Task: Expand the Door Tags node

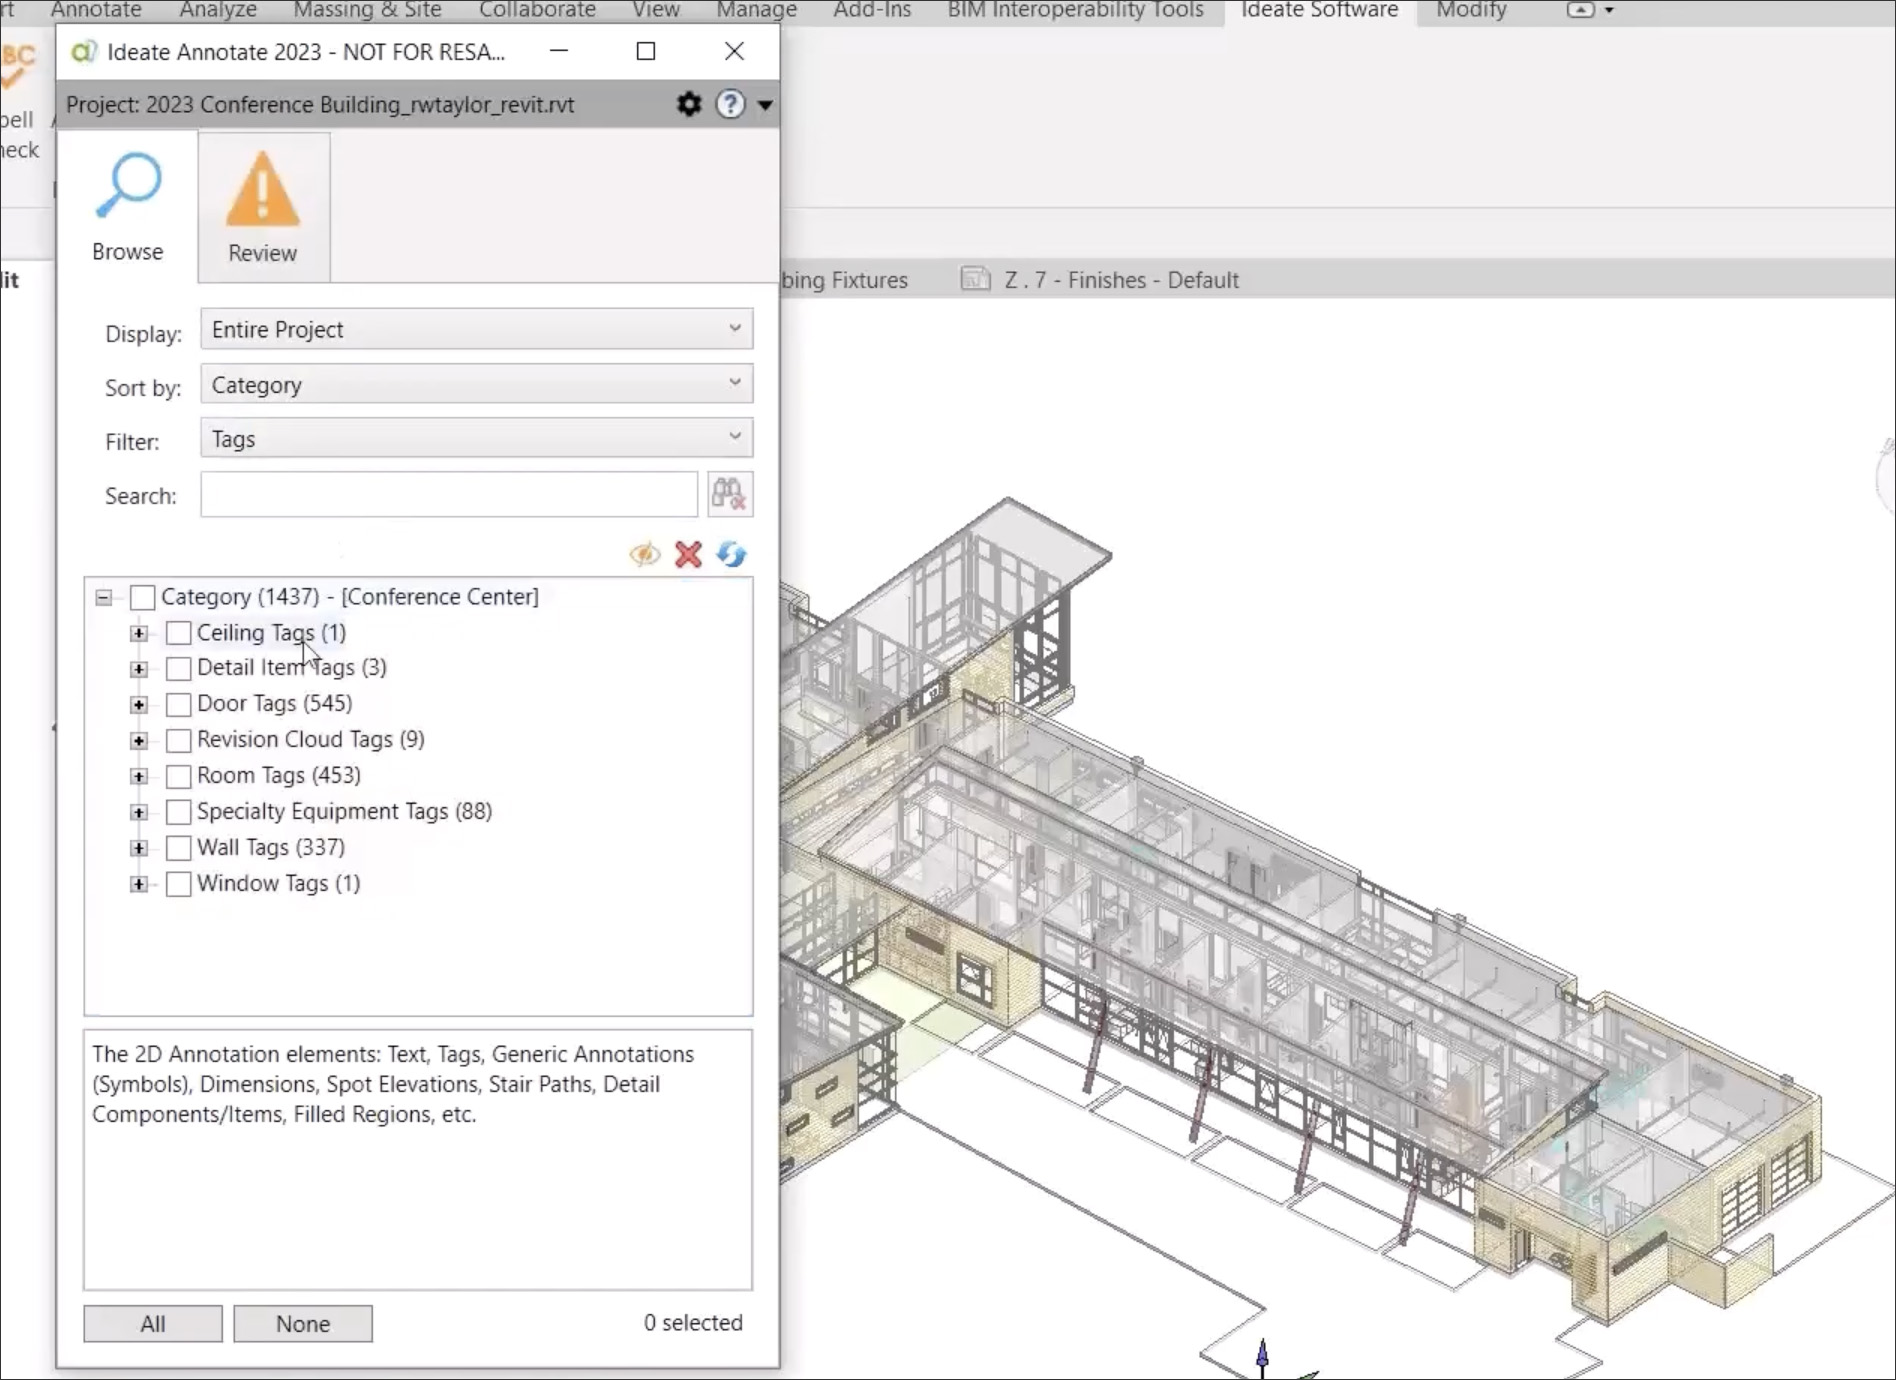Action: tap(139, 705)
